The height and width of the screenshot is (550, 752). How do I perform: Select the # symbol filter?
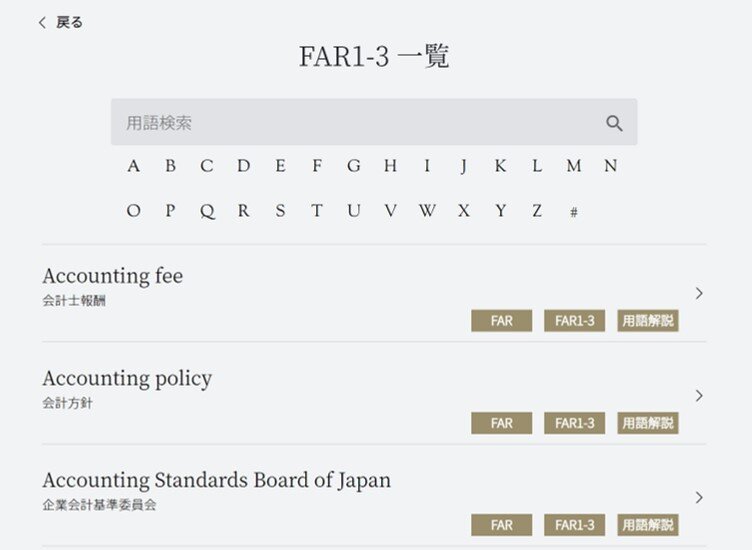(573, 212)
